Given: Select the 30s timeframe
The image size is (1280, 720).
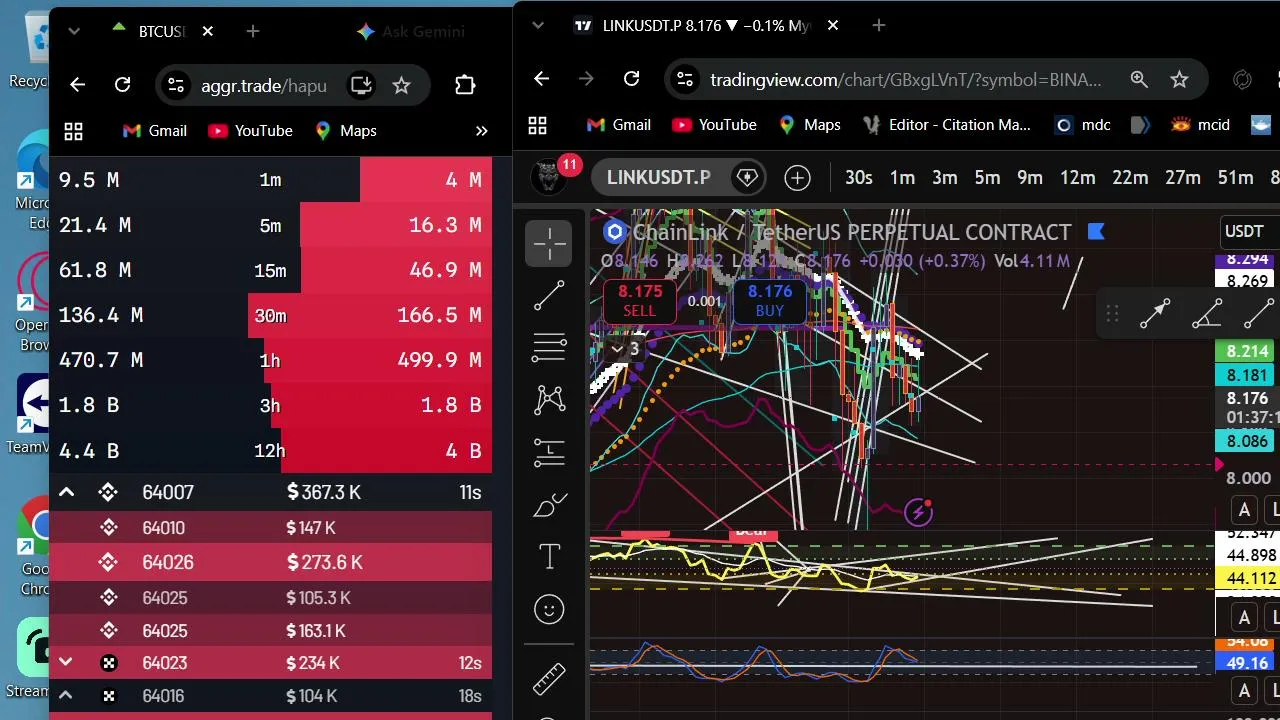Looking at the screenshot, I should tap(858, 178).
